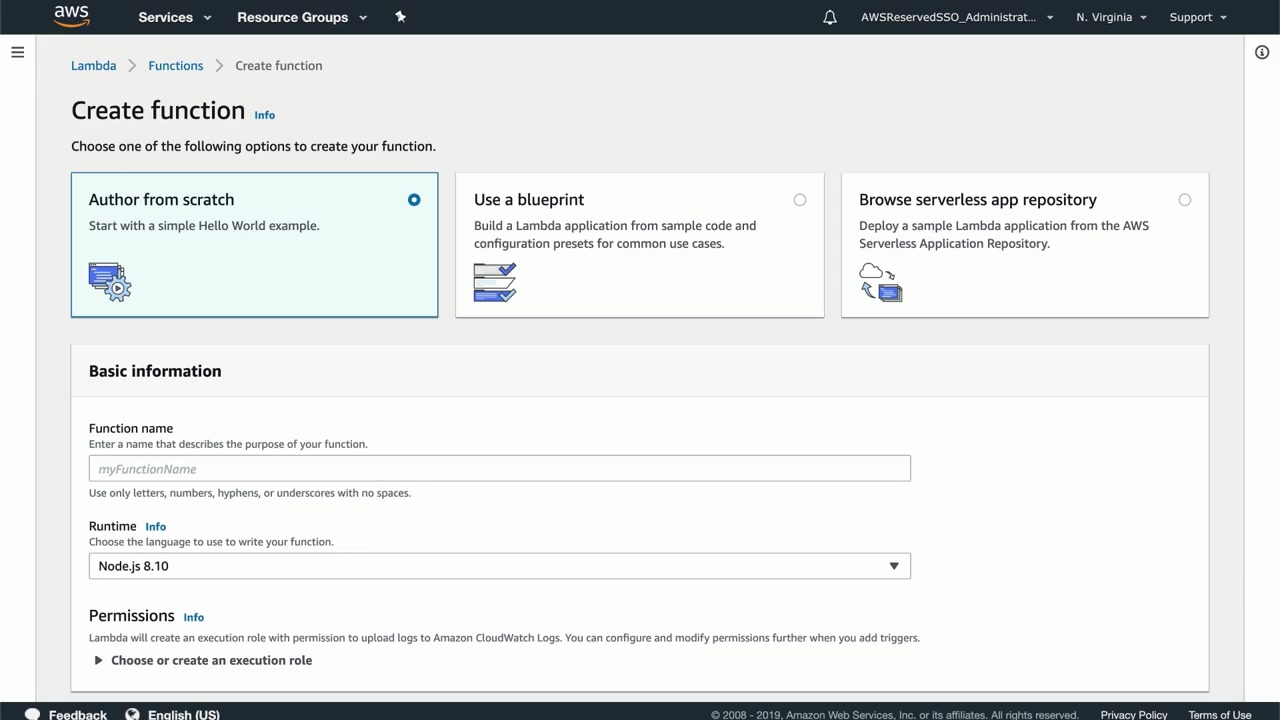
Task: Open the Services menu
Action: coord(174,17)
